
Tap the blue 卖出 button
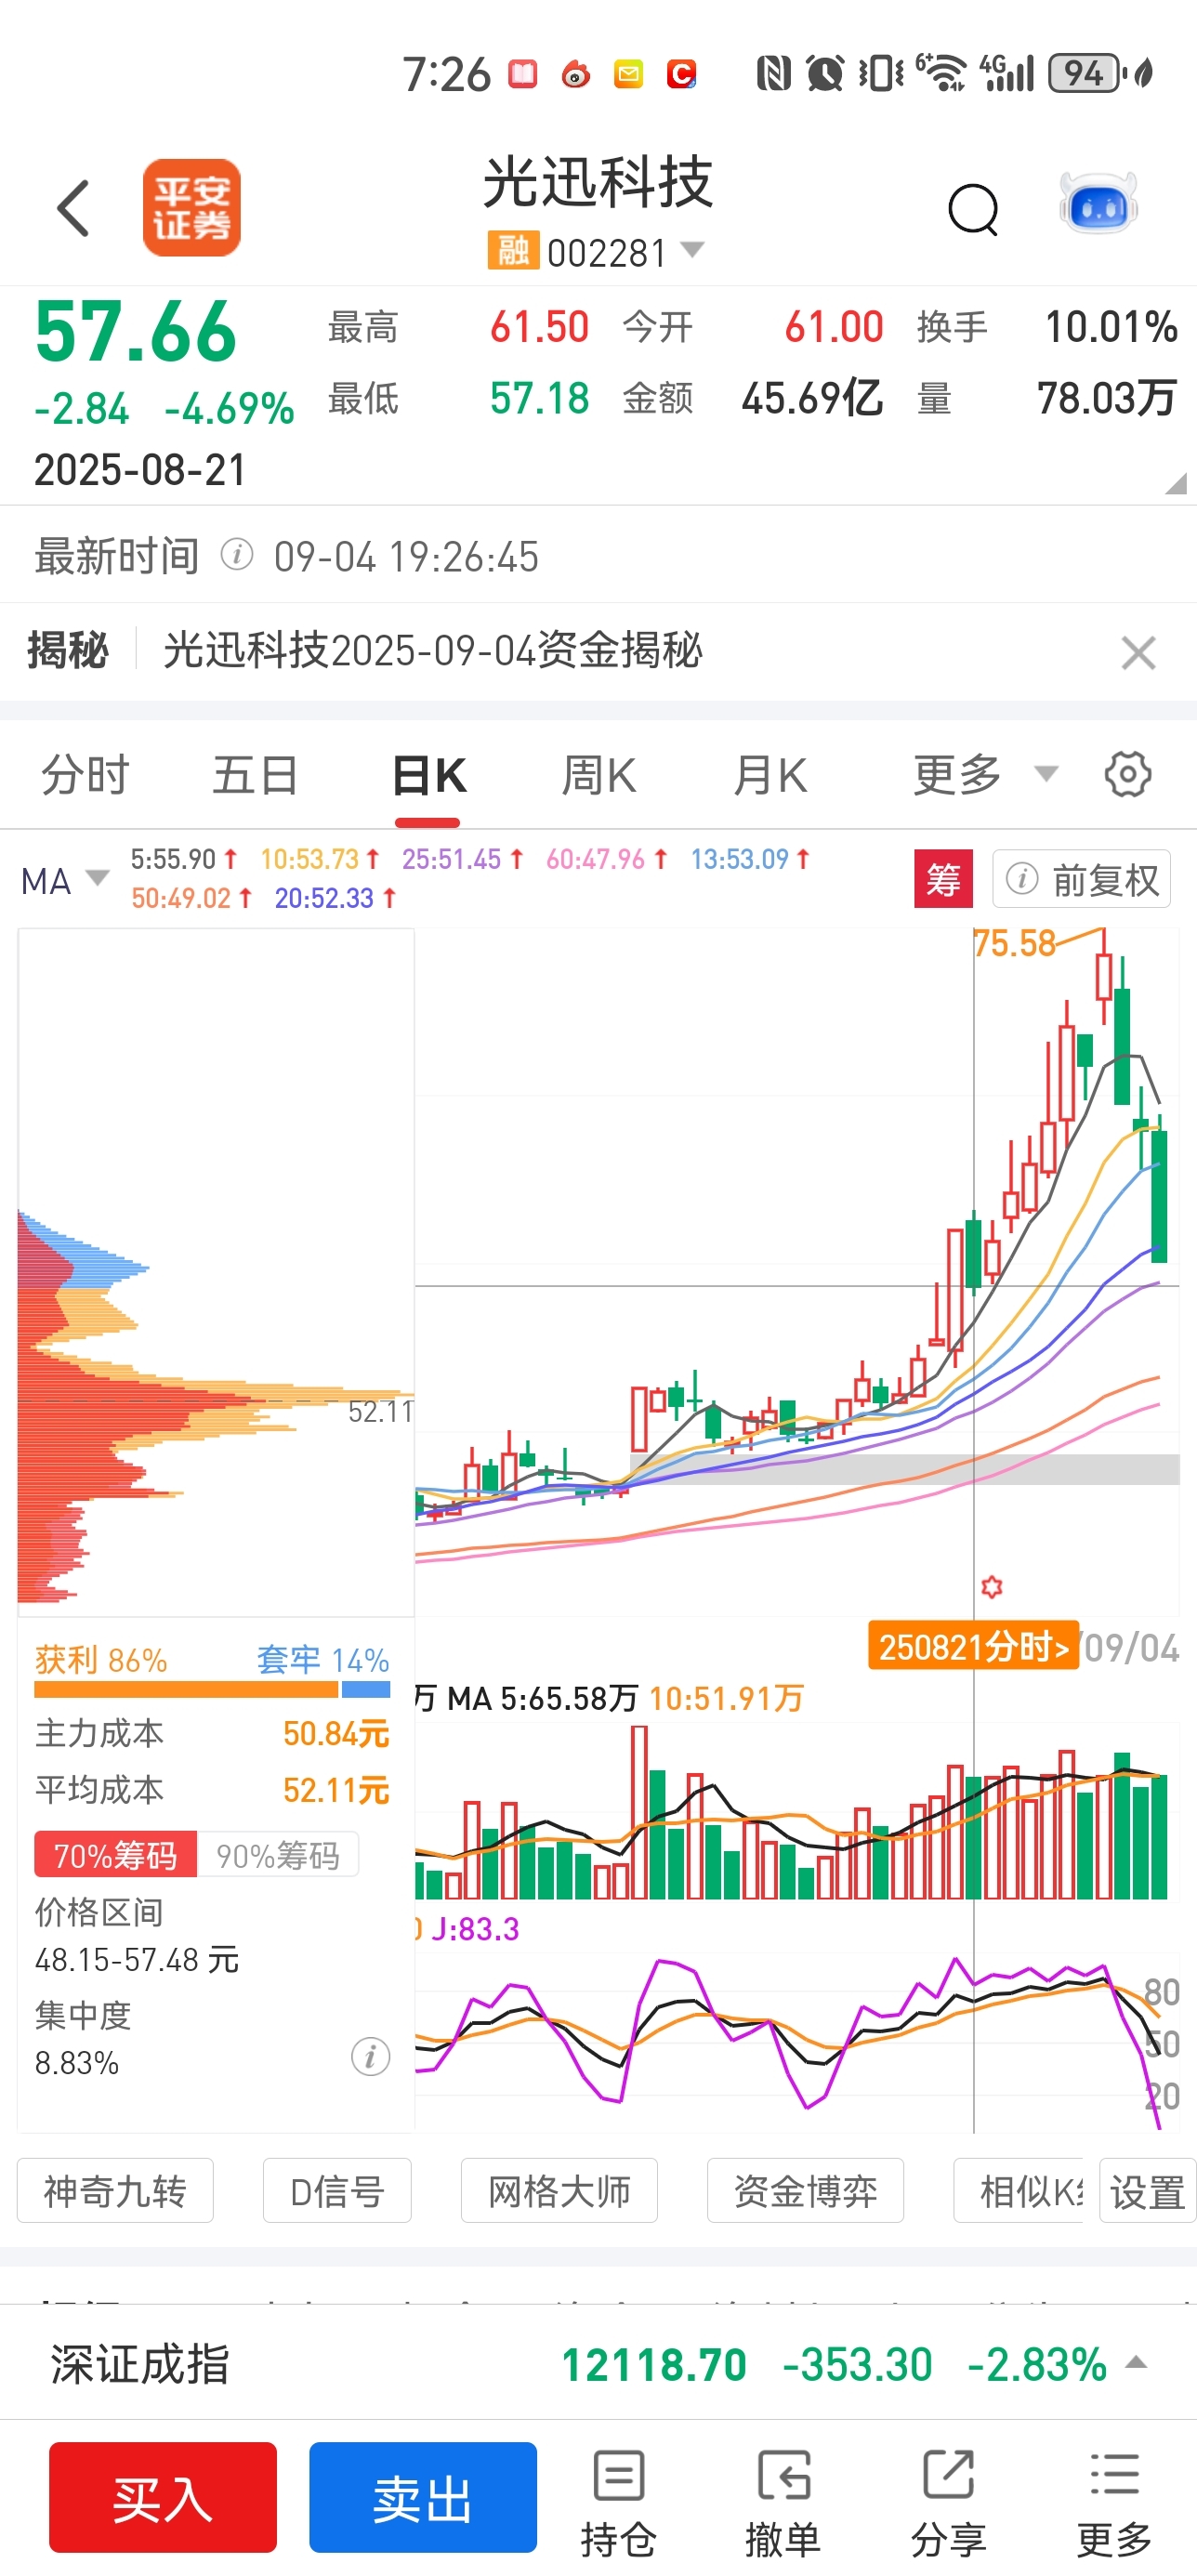(423, 2497)
